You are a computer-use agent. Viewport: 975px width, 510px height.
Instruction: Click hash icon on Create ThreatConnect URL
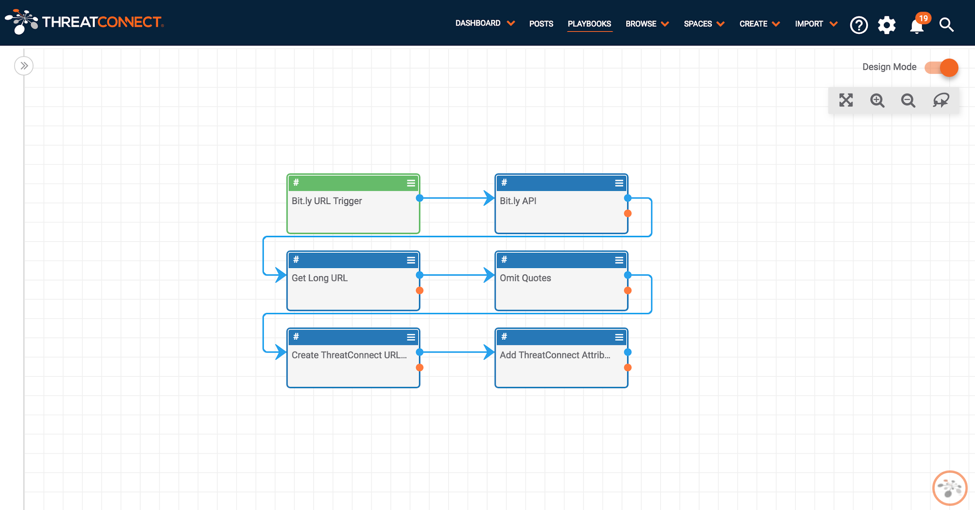(x=296, y=336)
